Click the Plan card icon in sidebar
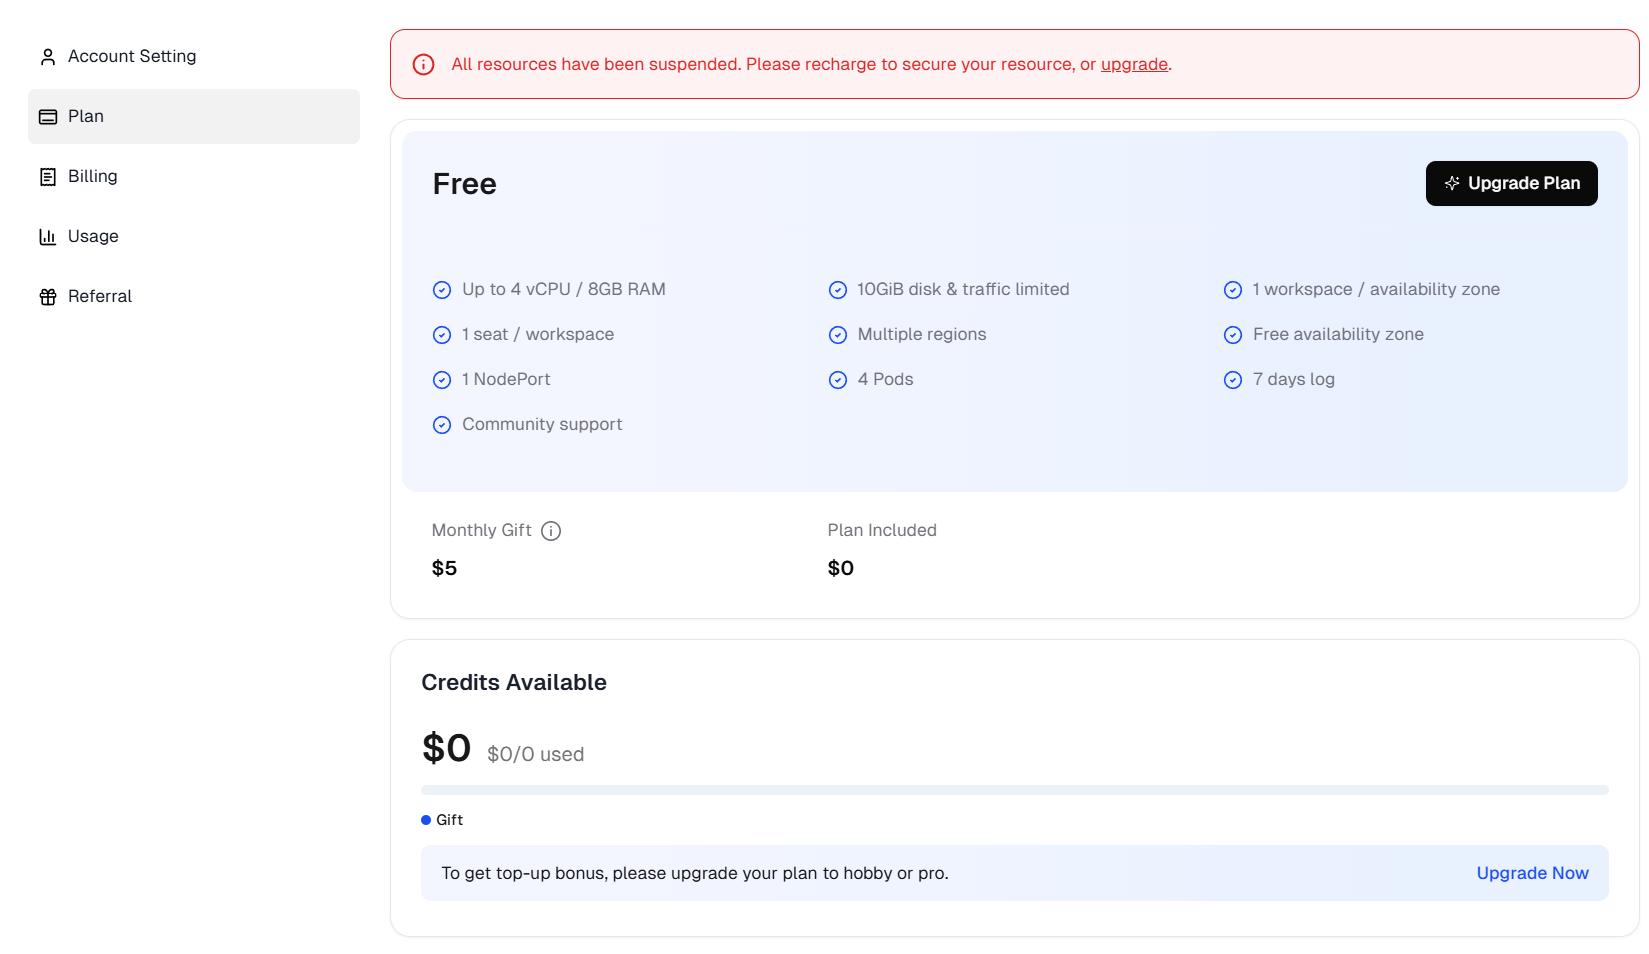The image size is (1649, 954). click(x=47, y=117)
